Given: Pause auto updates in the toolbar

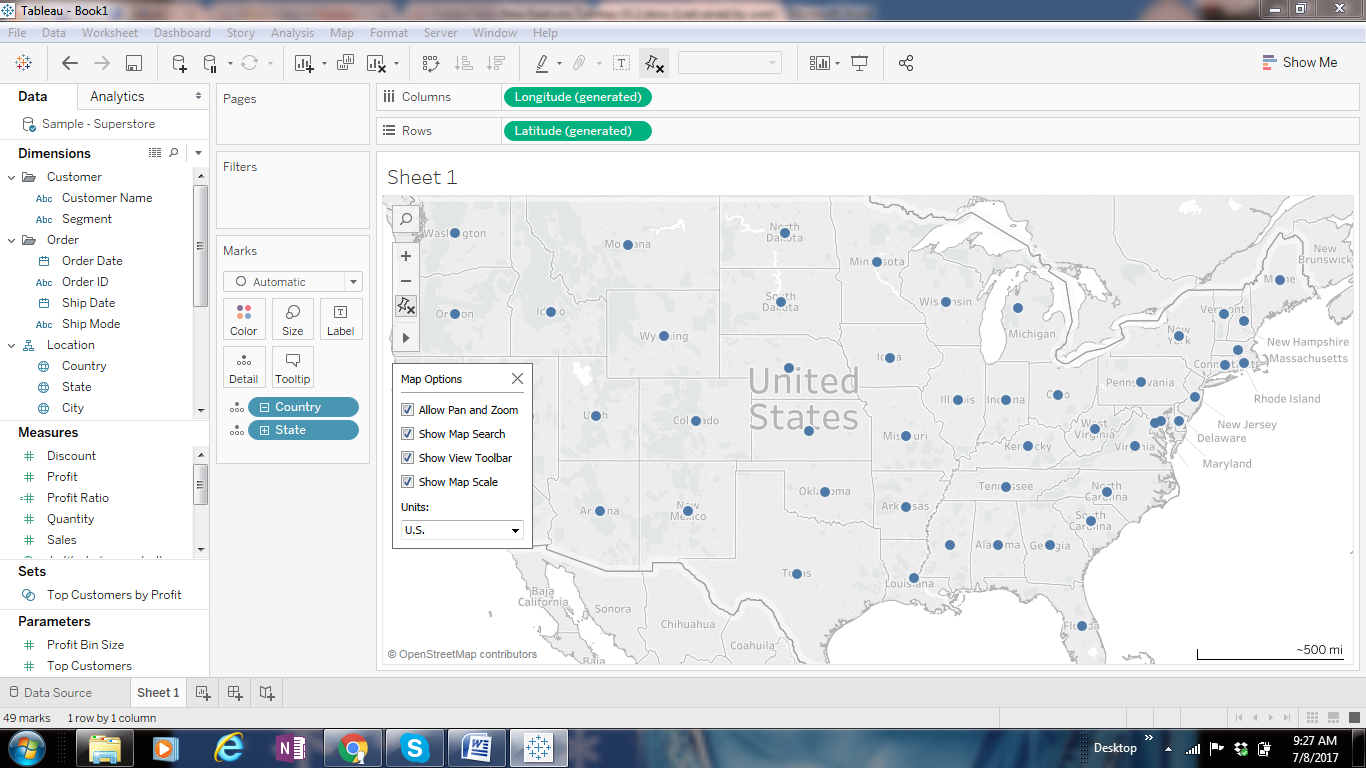Looking at the screenshot, I should click(210, 63).
